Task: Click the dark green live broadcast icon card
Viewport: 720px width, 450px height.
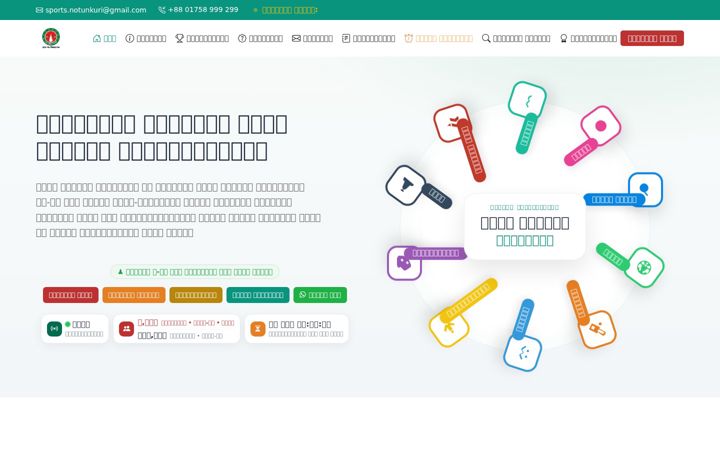Action: coord(75,329)
